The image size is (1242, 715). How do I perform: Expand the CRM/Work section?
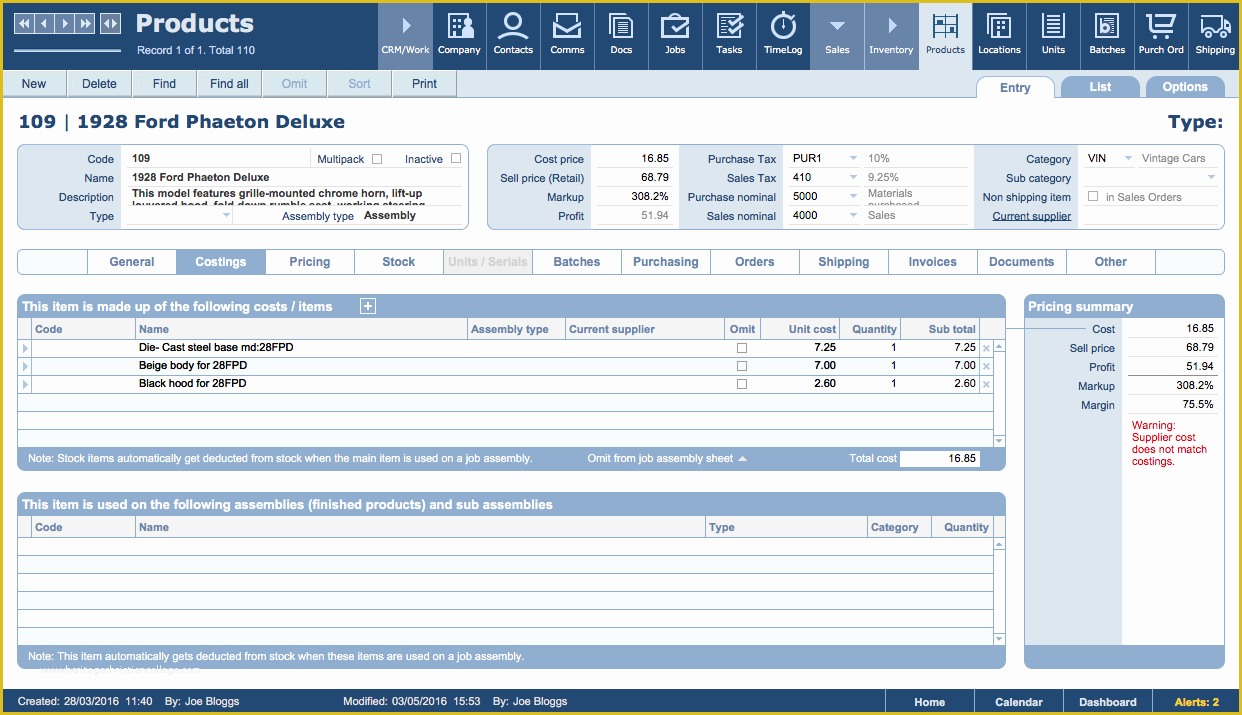point(405,35)
